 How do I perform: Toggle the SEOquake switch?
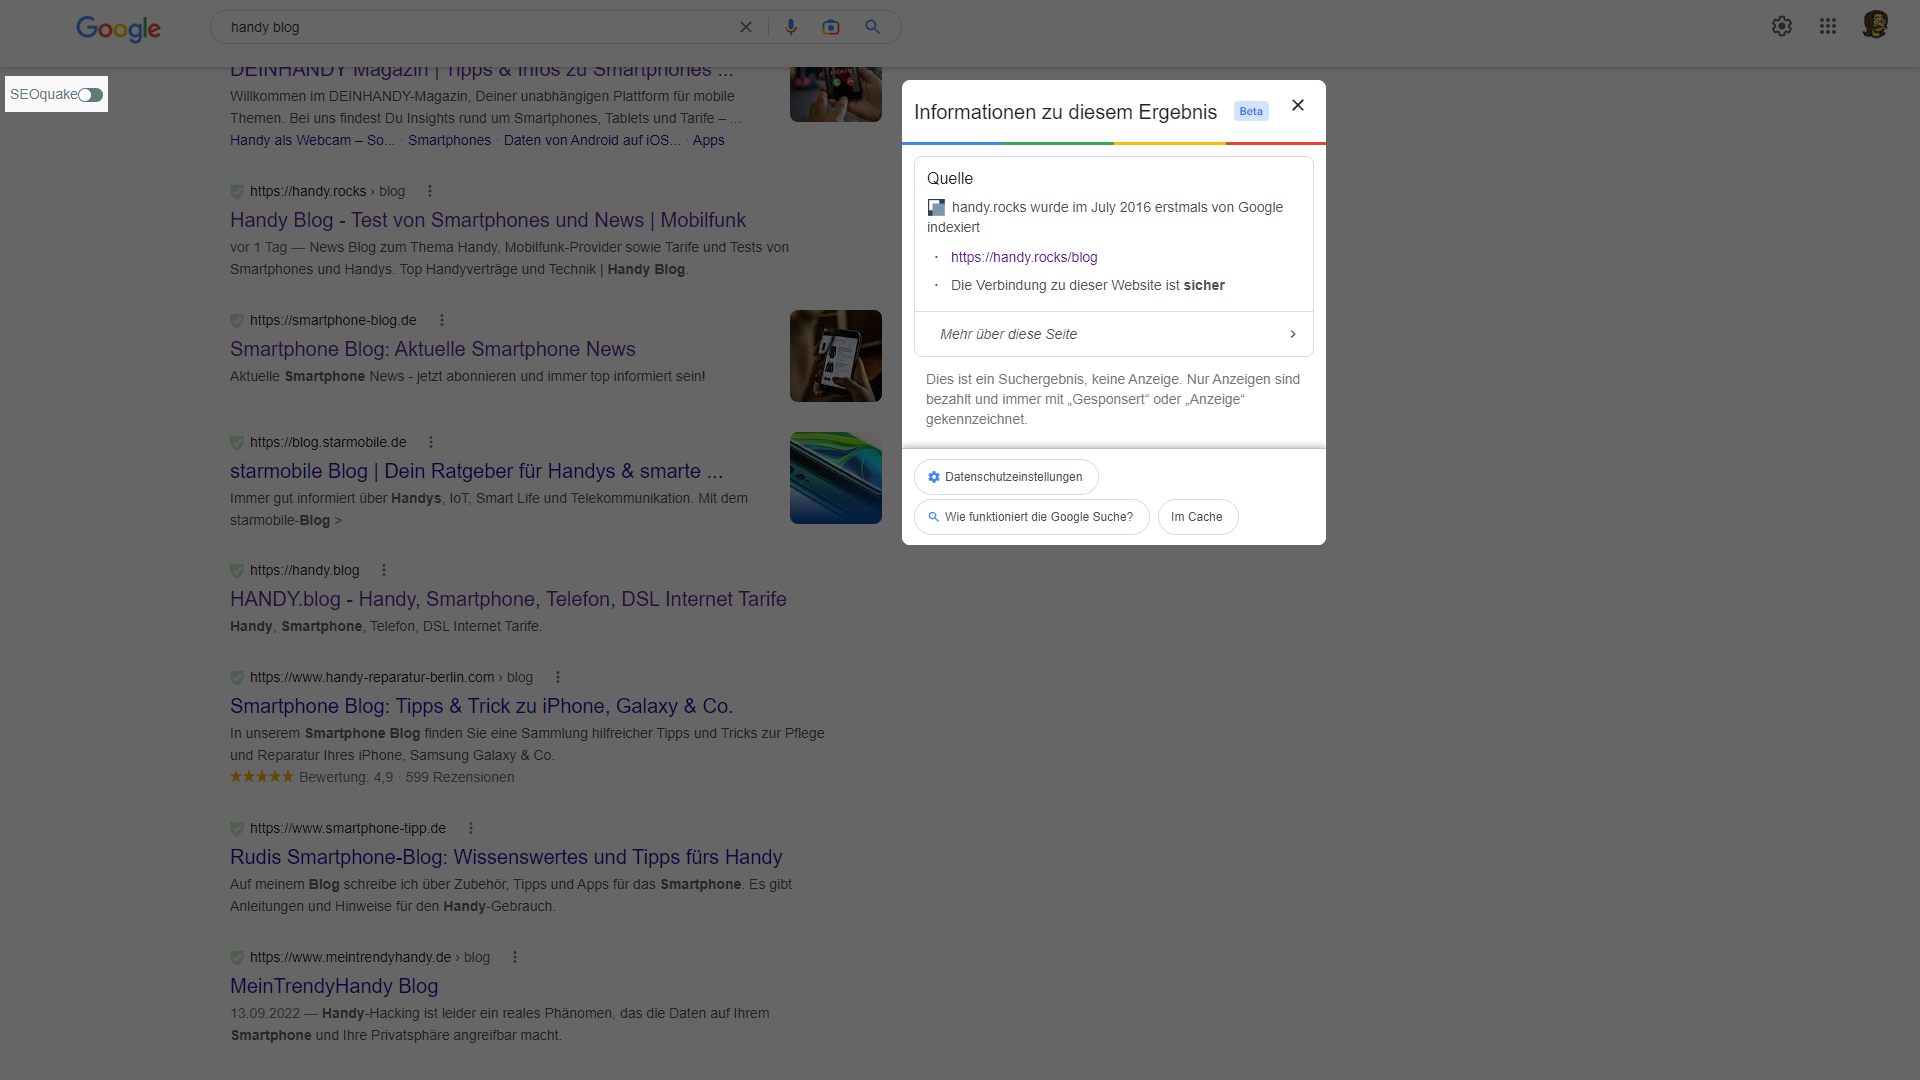(90, 95)
